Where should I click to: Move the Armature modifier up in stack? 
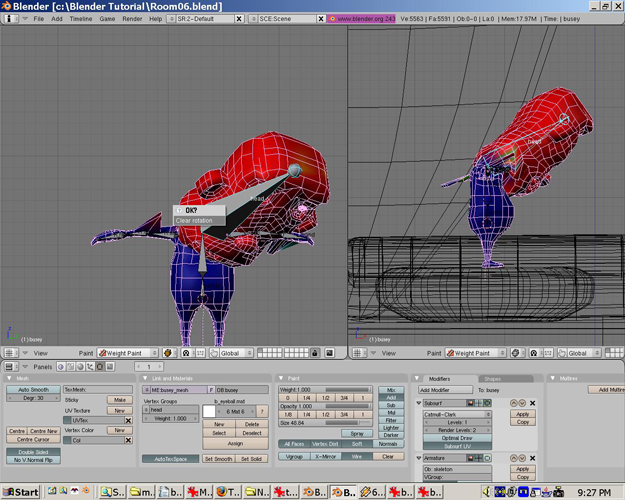click(512, 458)
